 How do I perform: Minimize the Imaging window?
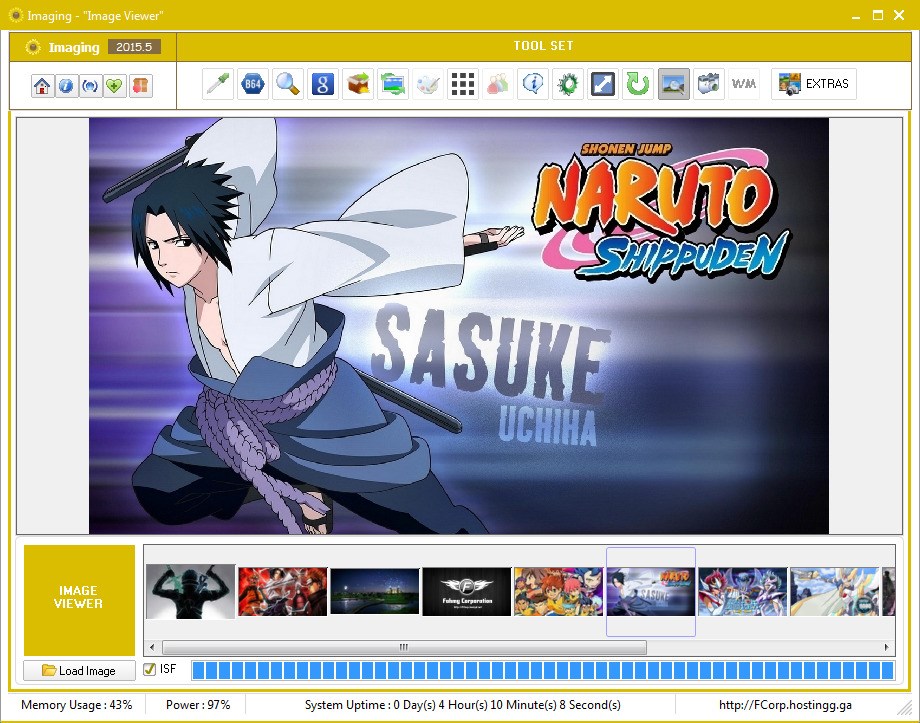tap(856, 16)
